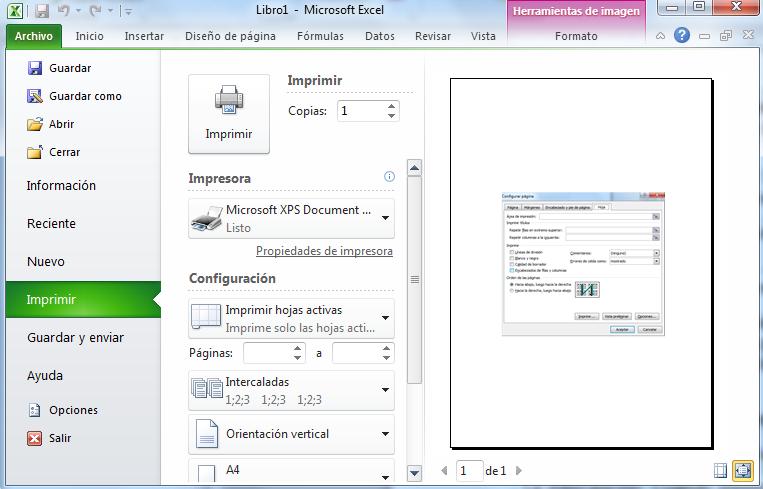763x489 pixels.
Task: Decrease copies with the down arrow
Action: click(392, 116)
